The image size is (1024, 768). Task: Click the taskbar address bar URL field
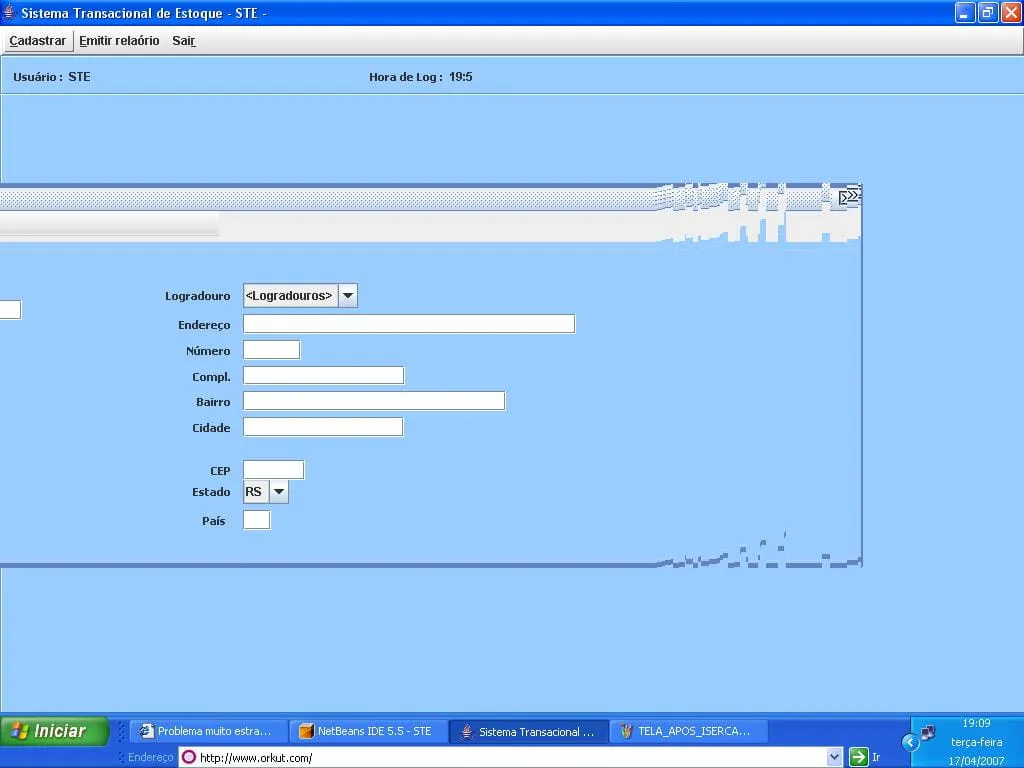pyautogui.click(x=503, y=758)
